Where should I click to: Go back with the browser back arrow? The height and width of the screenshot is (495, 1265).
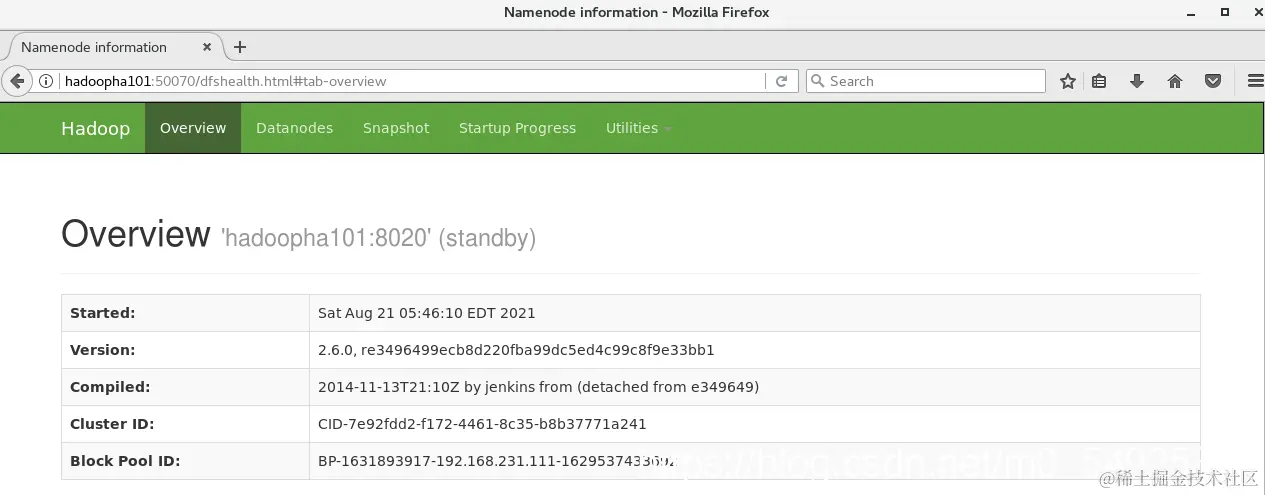pos(16,81)
